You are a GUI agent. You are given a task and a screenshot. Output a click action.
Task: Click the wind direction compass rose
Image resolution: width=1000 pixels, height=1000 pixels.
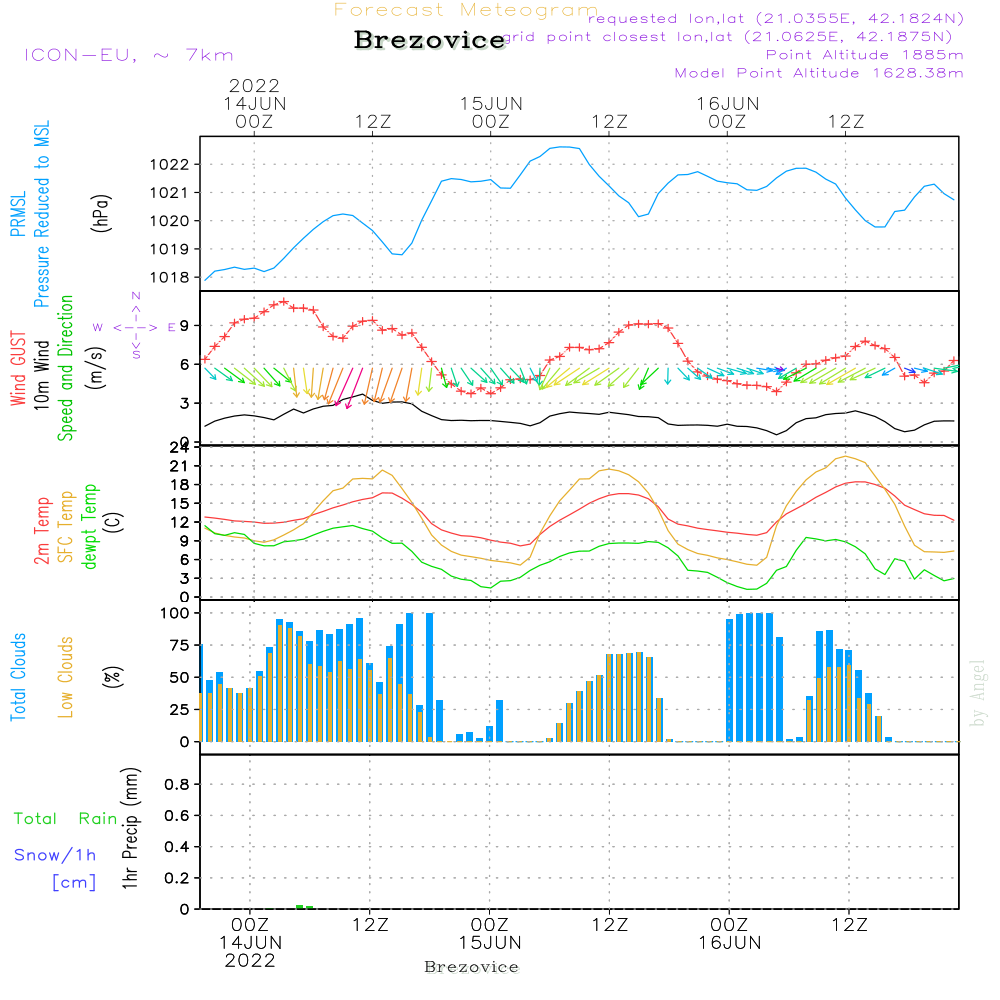tap(136, 327)
